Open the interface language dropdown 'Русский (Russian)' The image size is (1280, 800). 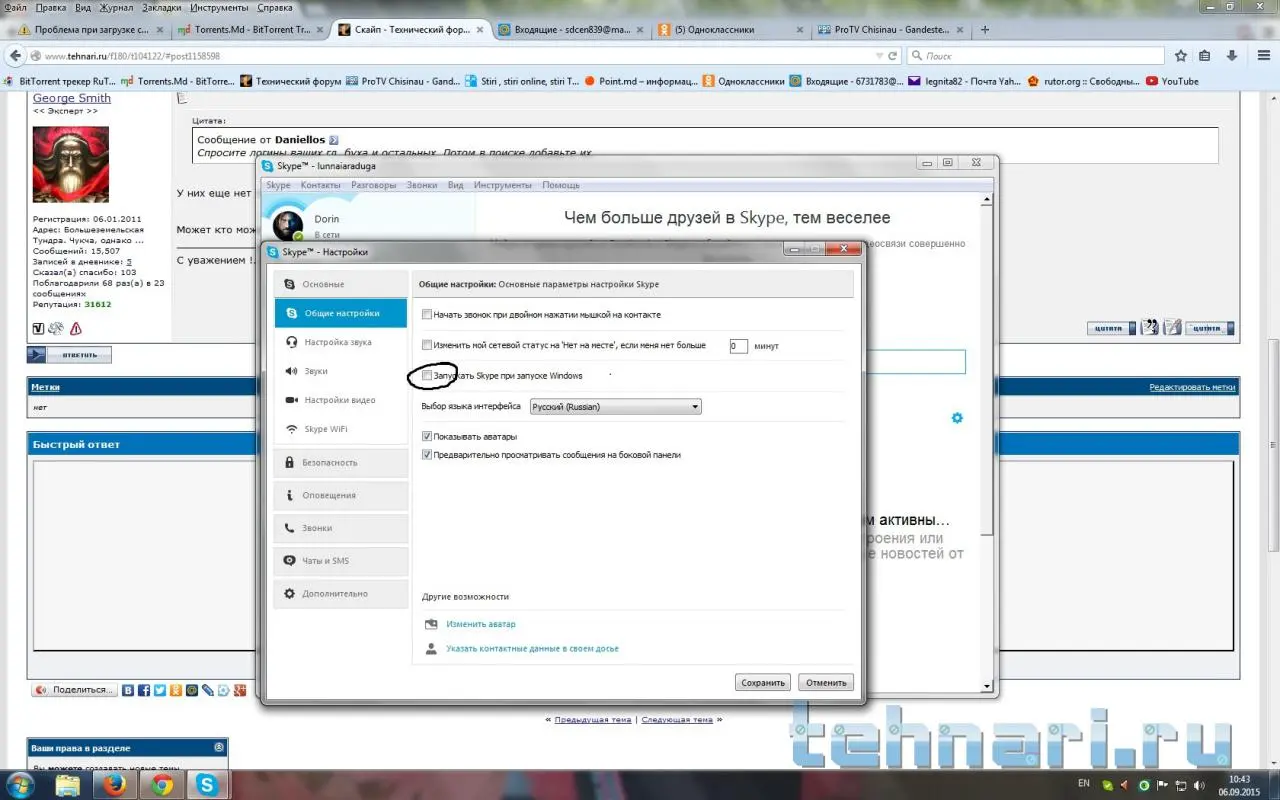pyautogui.click(x=615, y=407)
